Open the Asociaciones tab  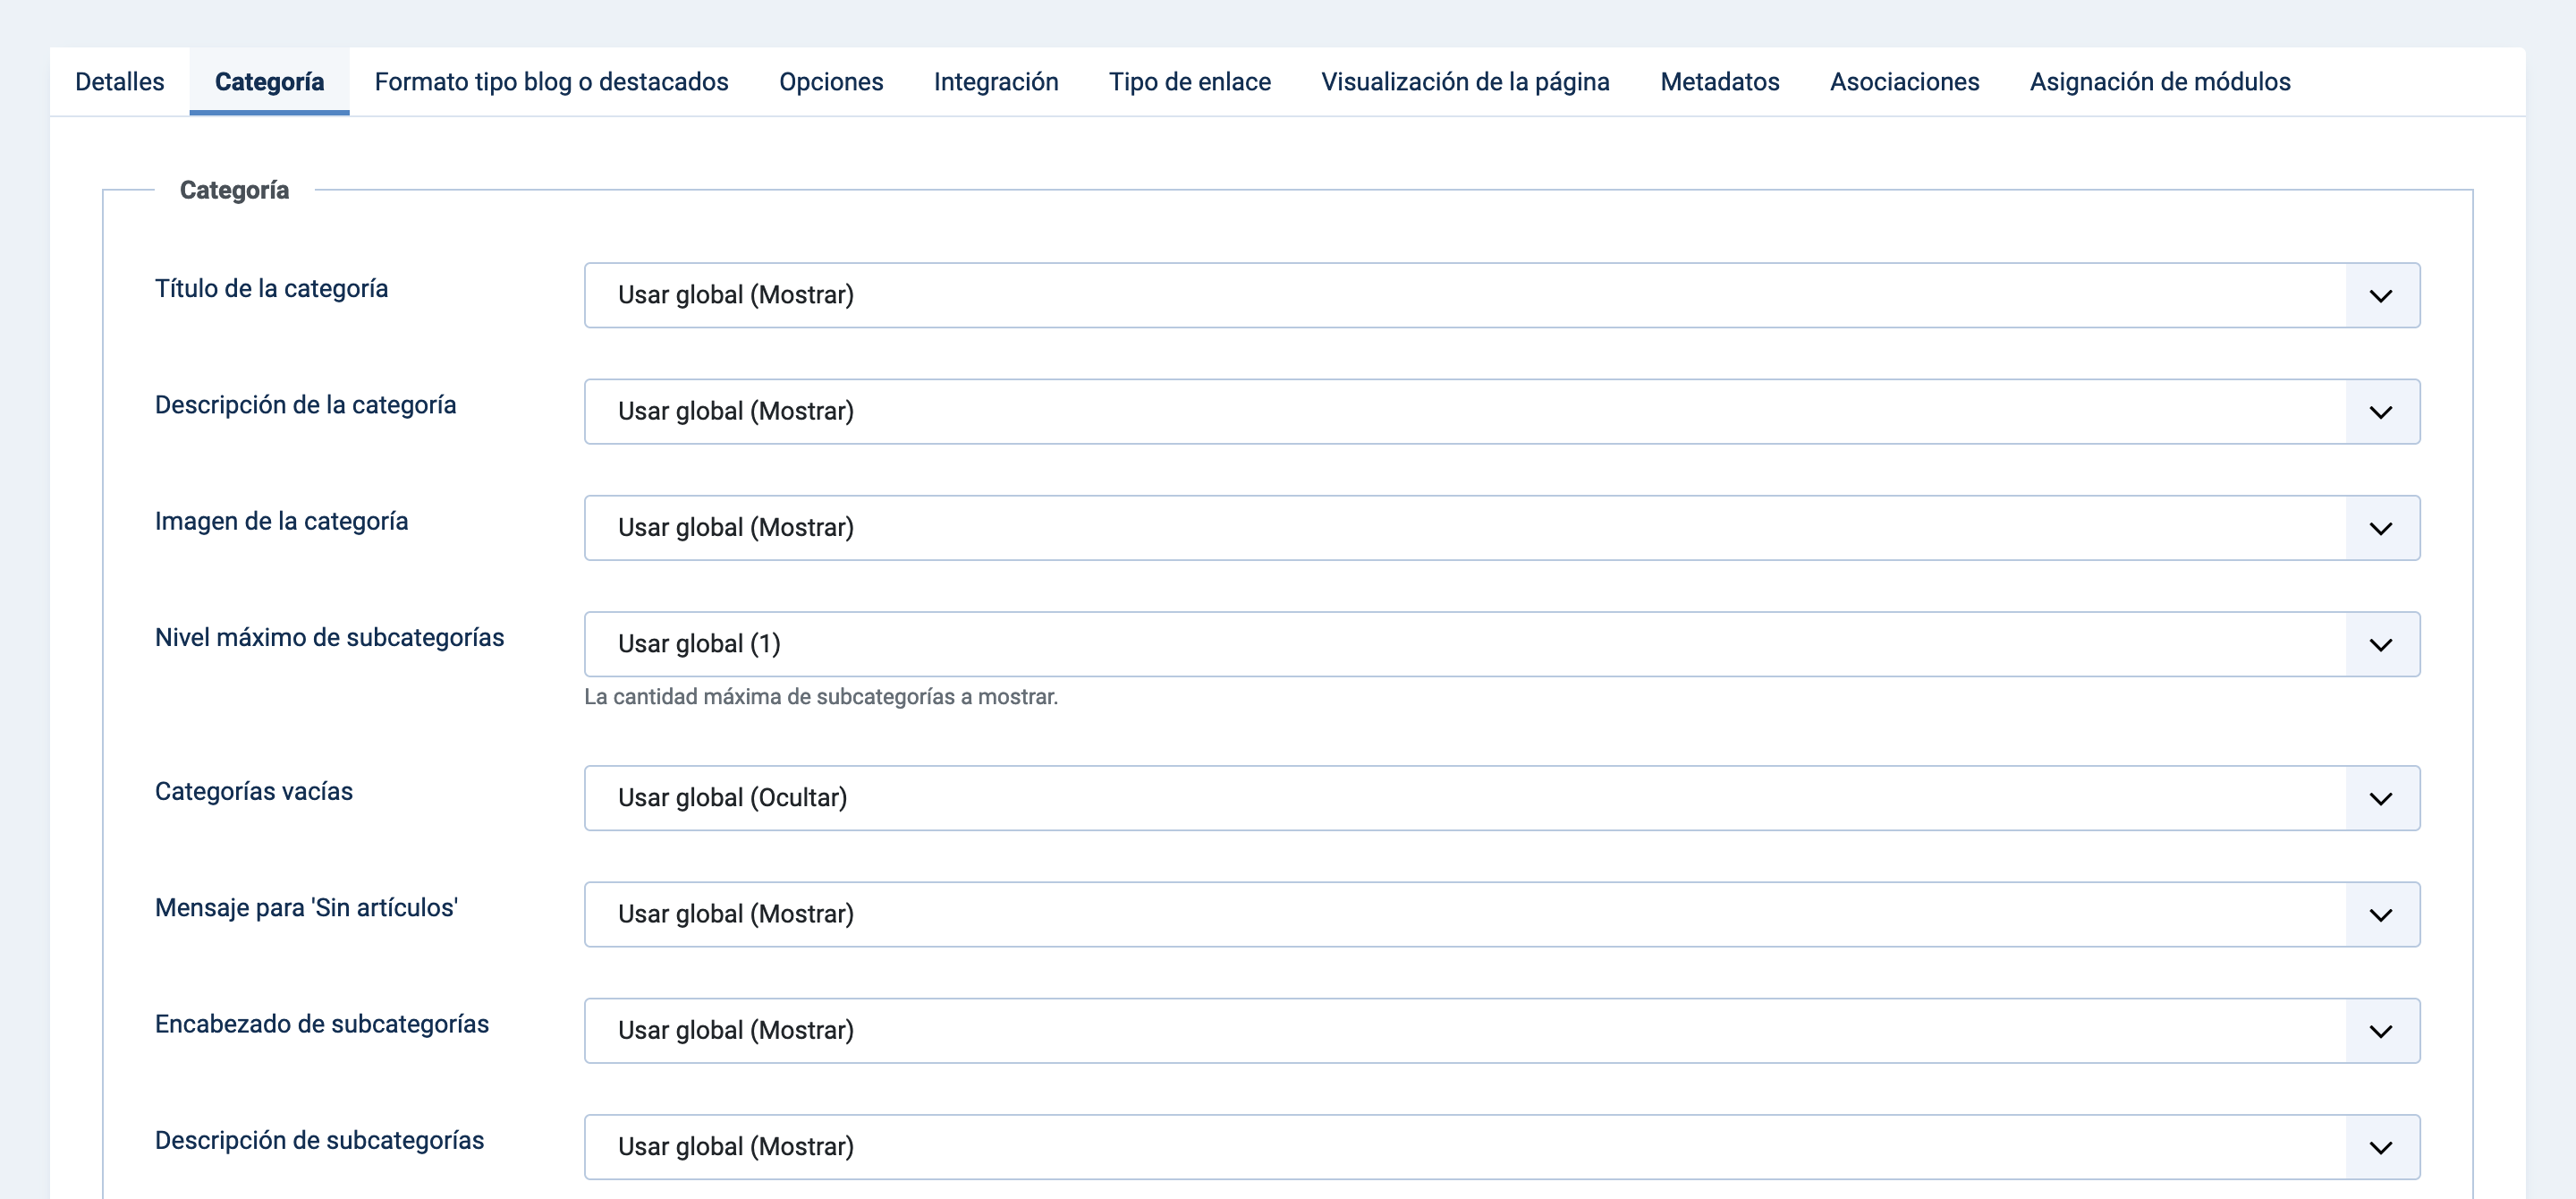point(1904,81)
